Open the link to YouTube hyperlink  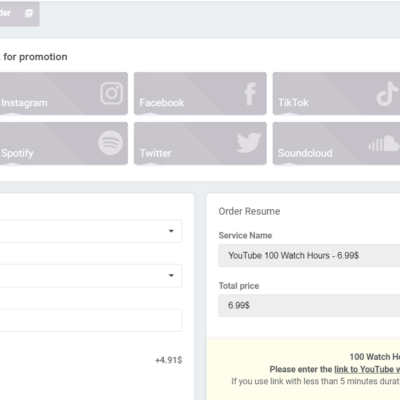click(367, 369)
